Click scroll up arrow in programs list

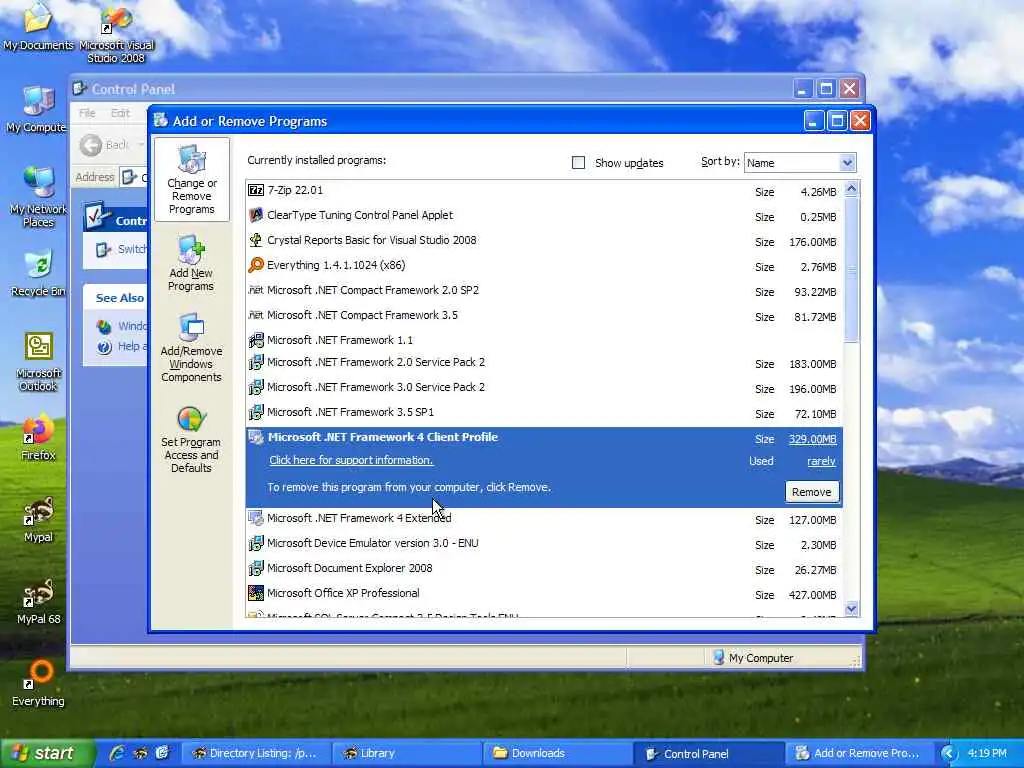852,189
